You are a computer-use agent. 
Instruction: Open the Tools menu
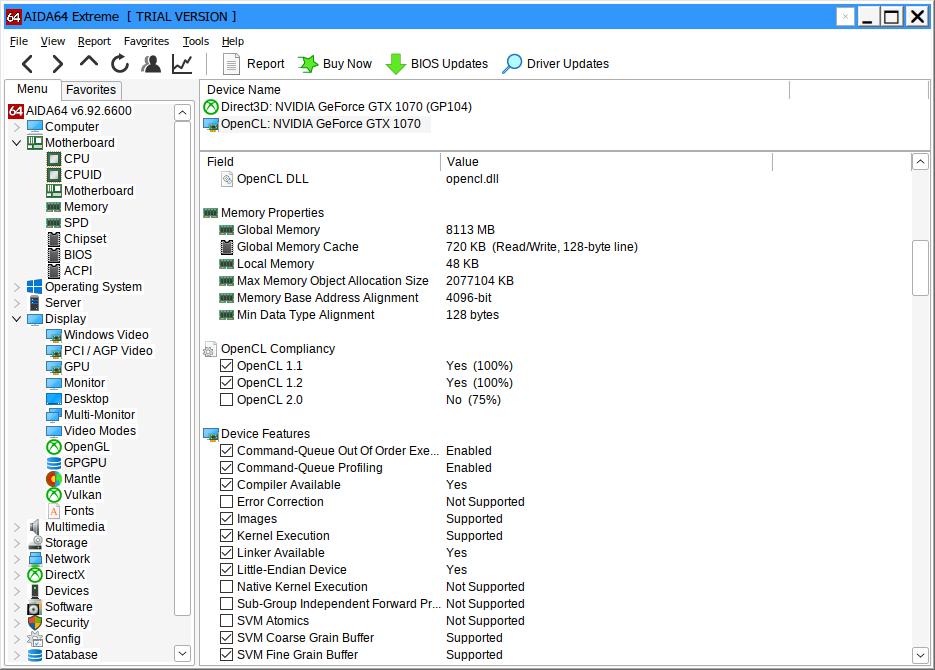(x=196, y=41)
